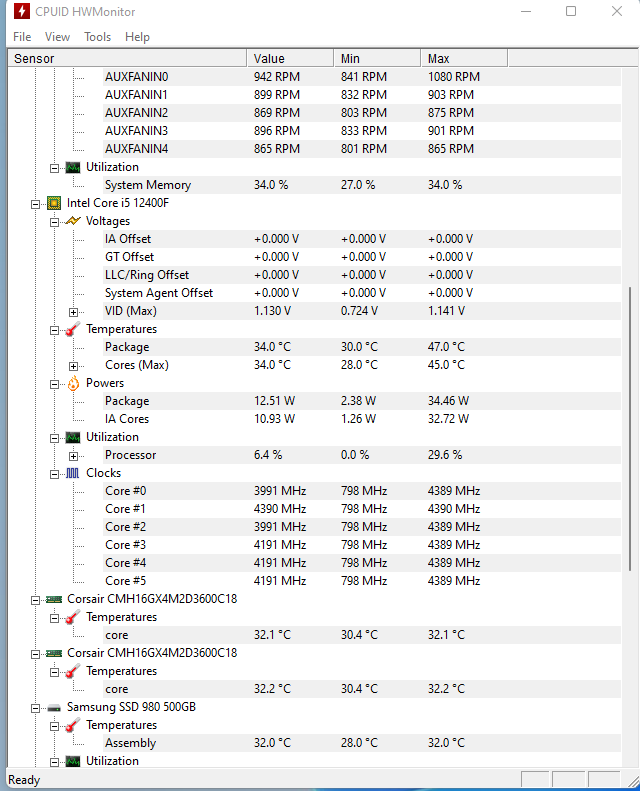Click the Max column header
This screenshot has height=791, width=640.
pos(464,59)
